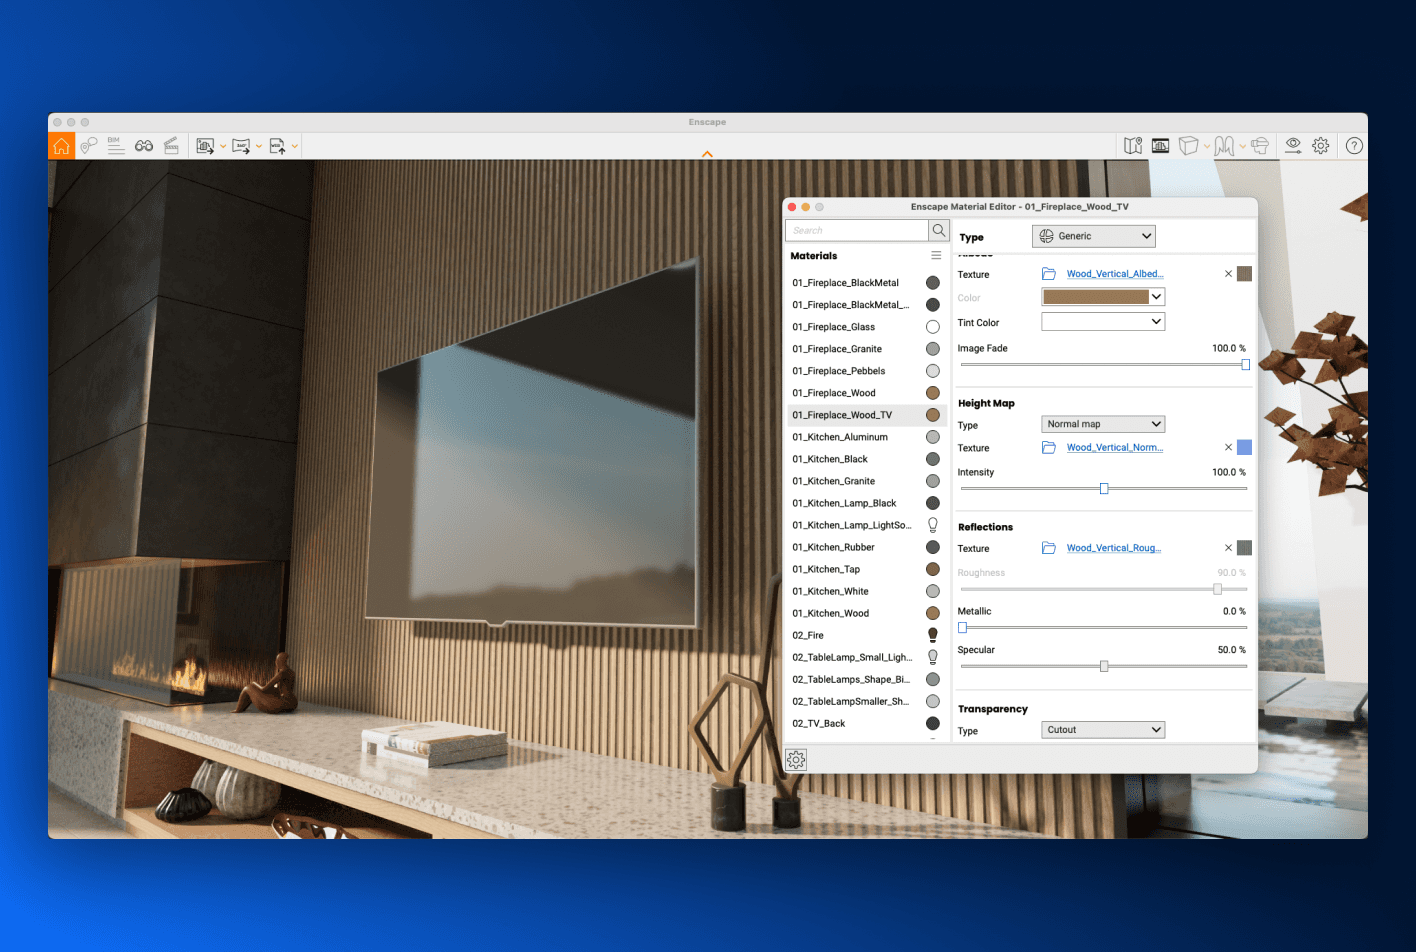Click into the material Search field
The height and width of the screenshot is (952, 1416).
tap(857, 231)
